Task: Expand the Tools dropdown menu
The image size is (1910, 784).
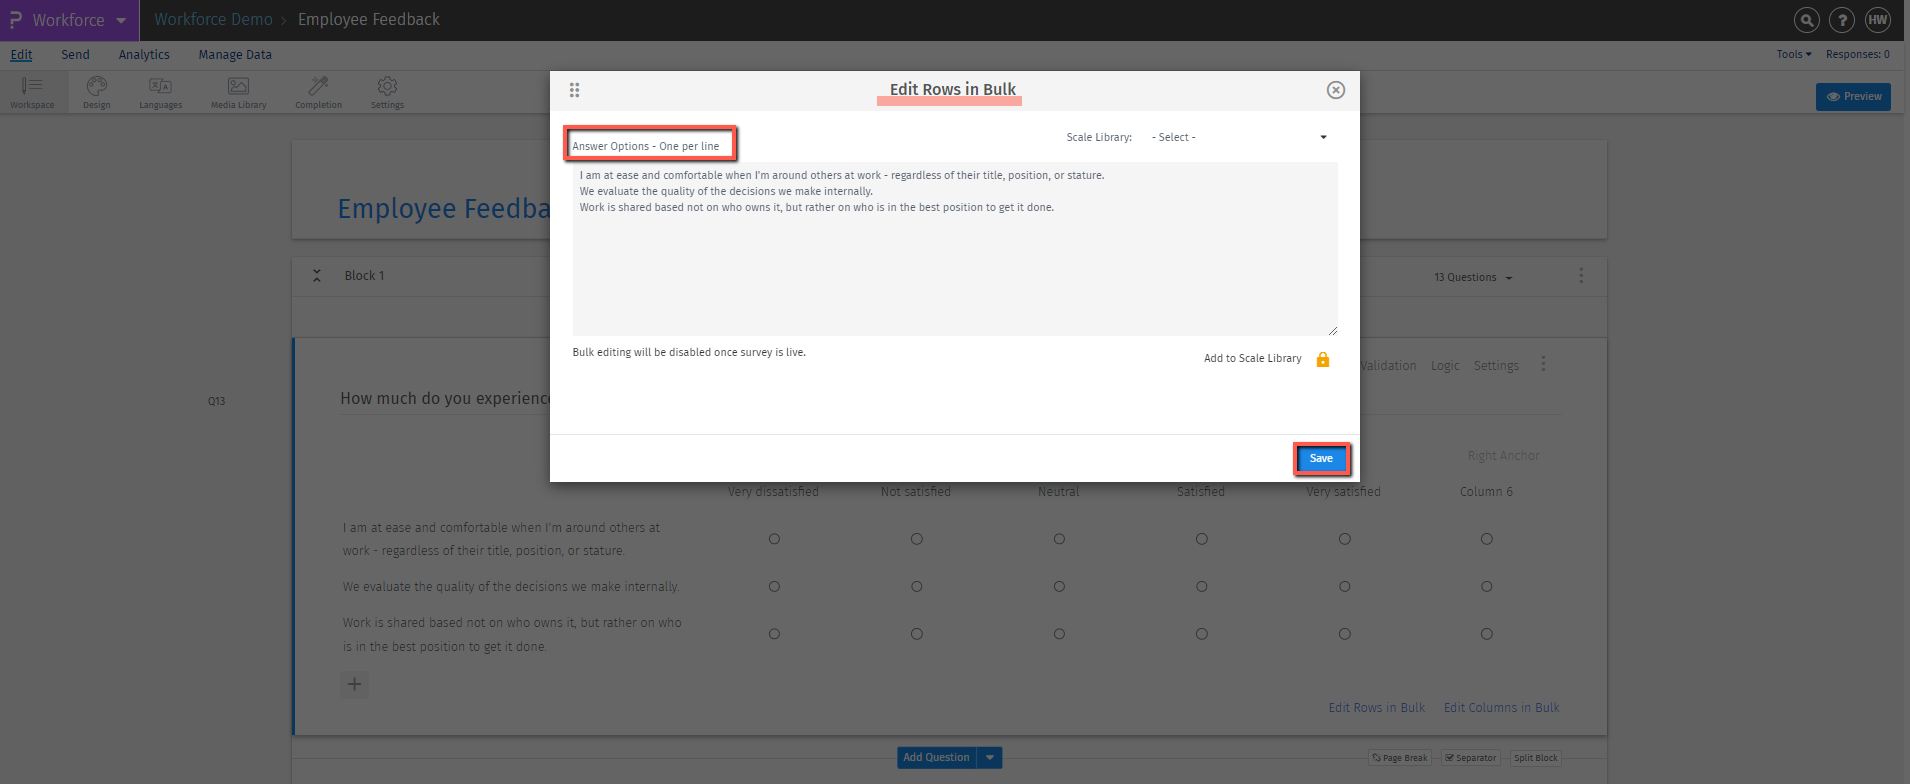Action: [x=1794, y=54]
